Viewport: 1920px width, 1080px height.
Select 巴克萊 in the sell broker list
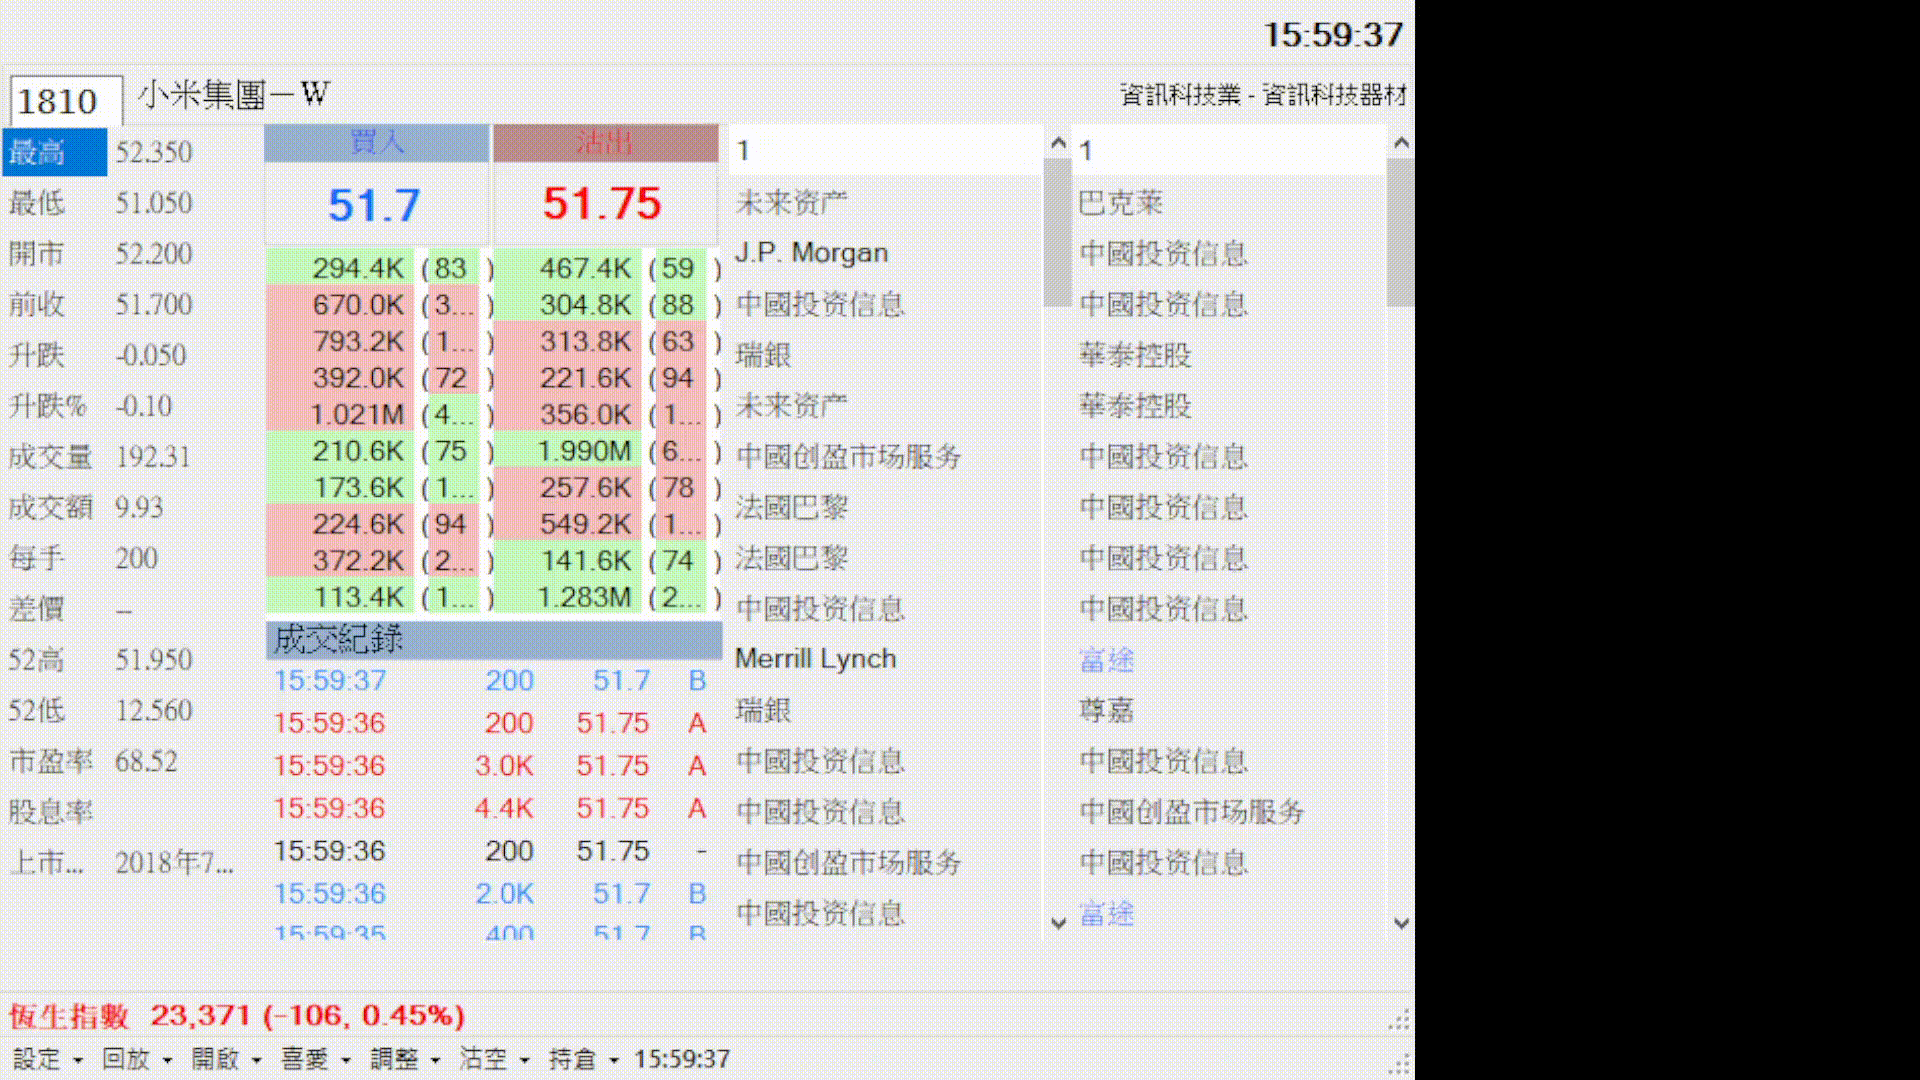[1121, 203]
